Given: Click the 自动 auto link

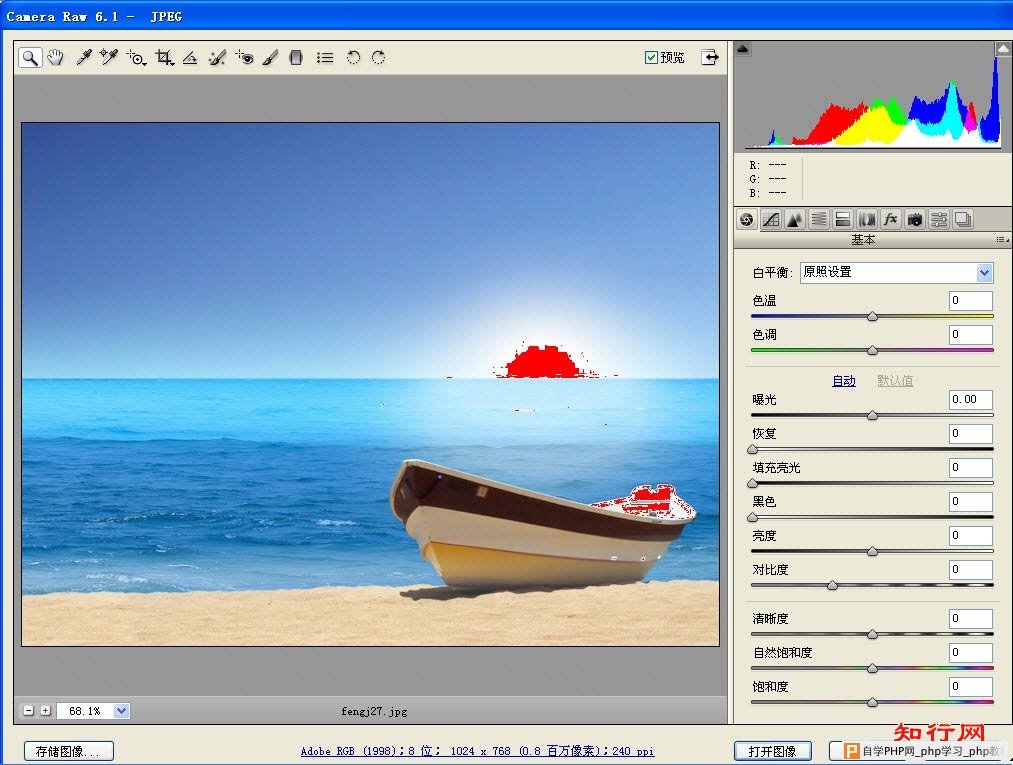Looking at the screenshot, I should point(844,381).
